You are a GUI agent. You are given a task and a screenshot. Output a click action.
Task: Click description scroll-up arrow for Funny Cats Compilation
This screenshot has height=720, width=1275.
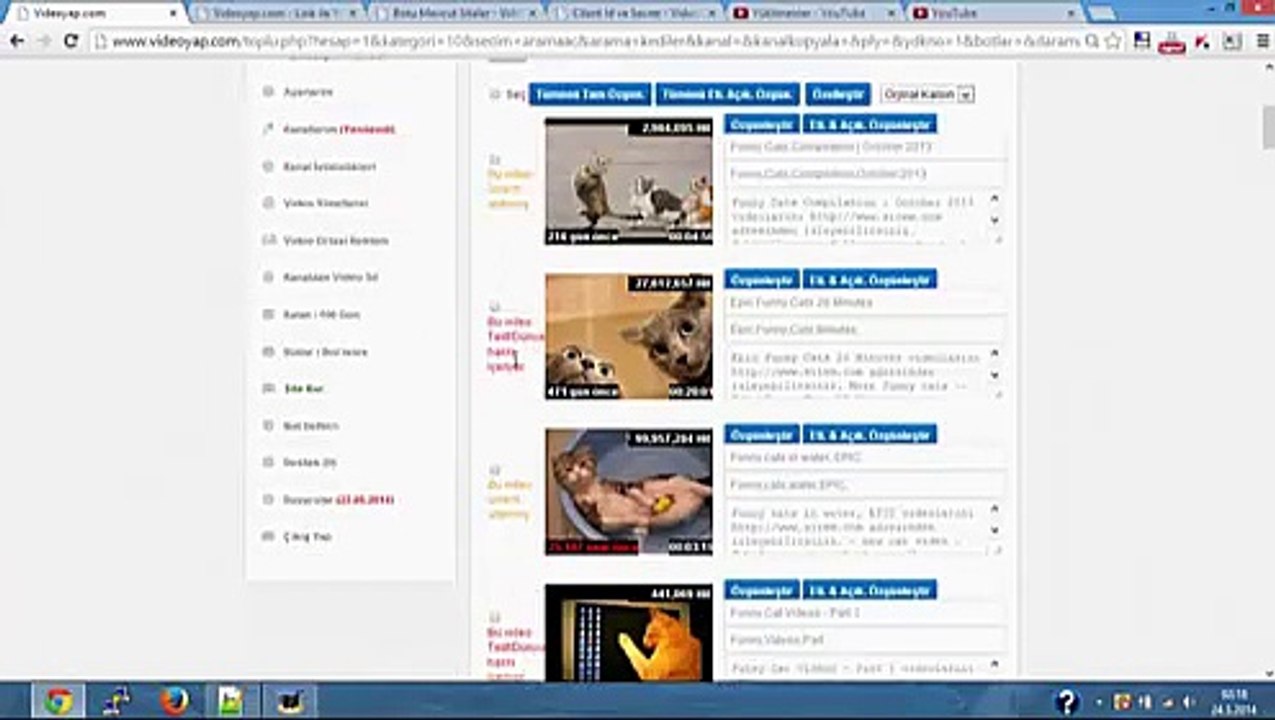point(995,199)
